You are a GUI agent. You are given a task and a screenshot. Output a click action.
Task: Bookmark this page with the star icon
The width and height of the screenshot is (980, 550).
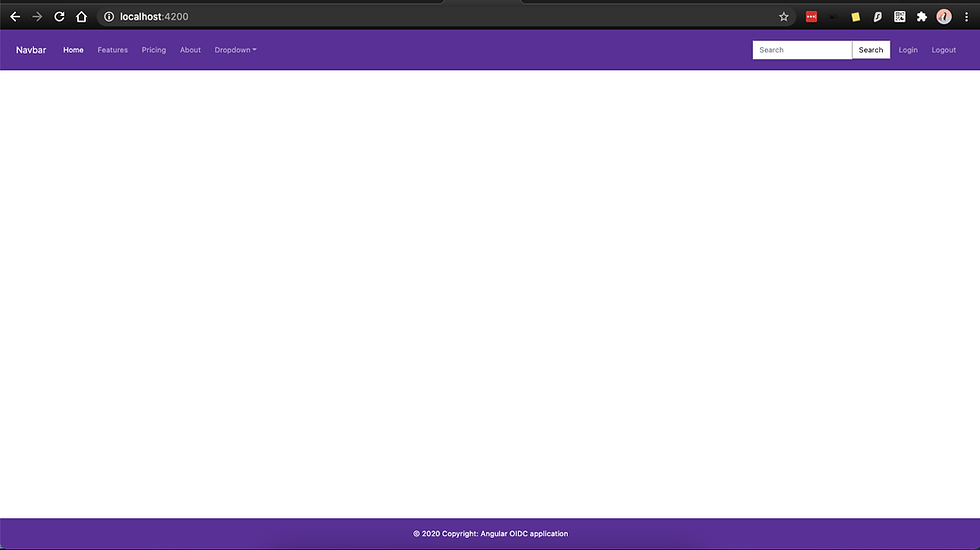(784, 17)
